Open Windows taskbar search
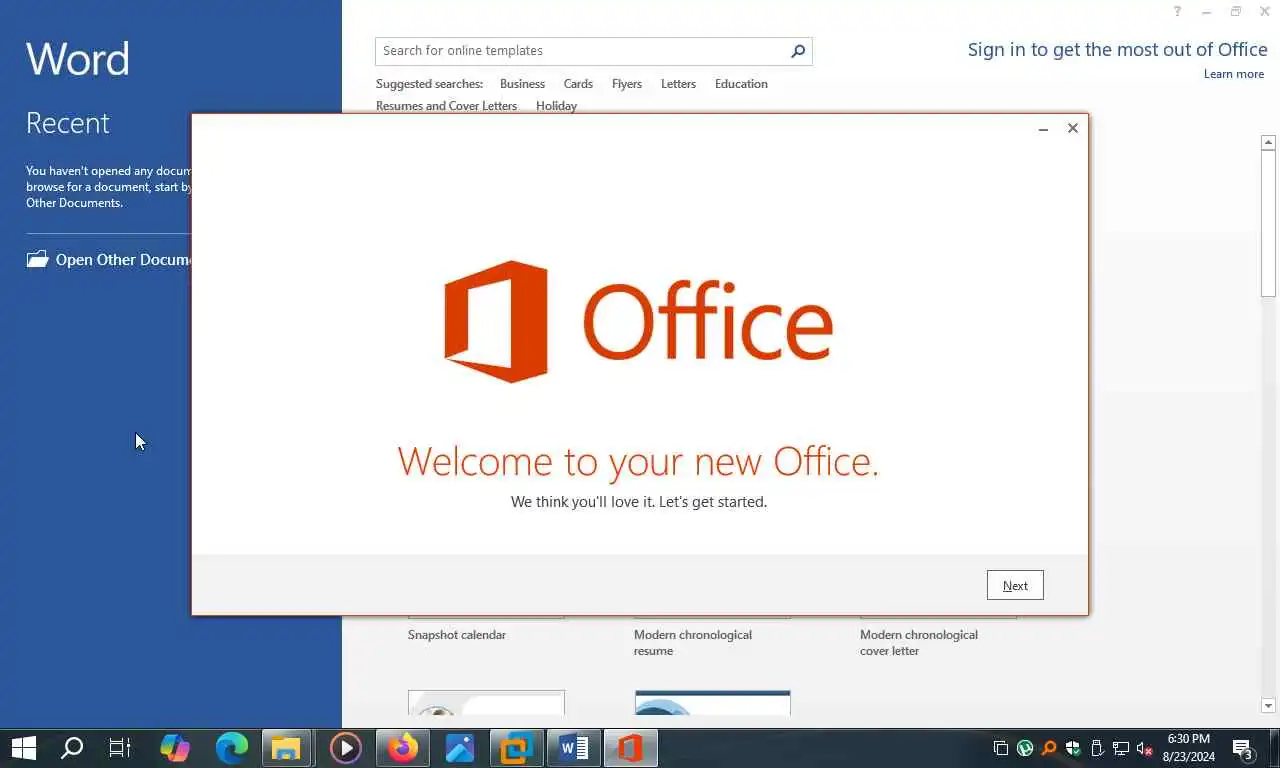1280x768 pixels. click(72, 748)
